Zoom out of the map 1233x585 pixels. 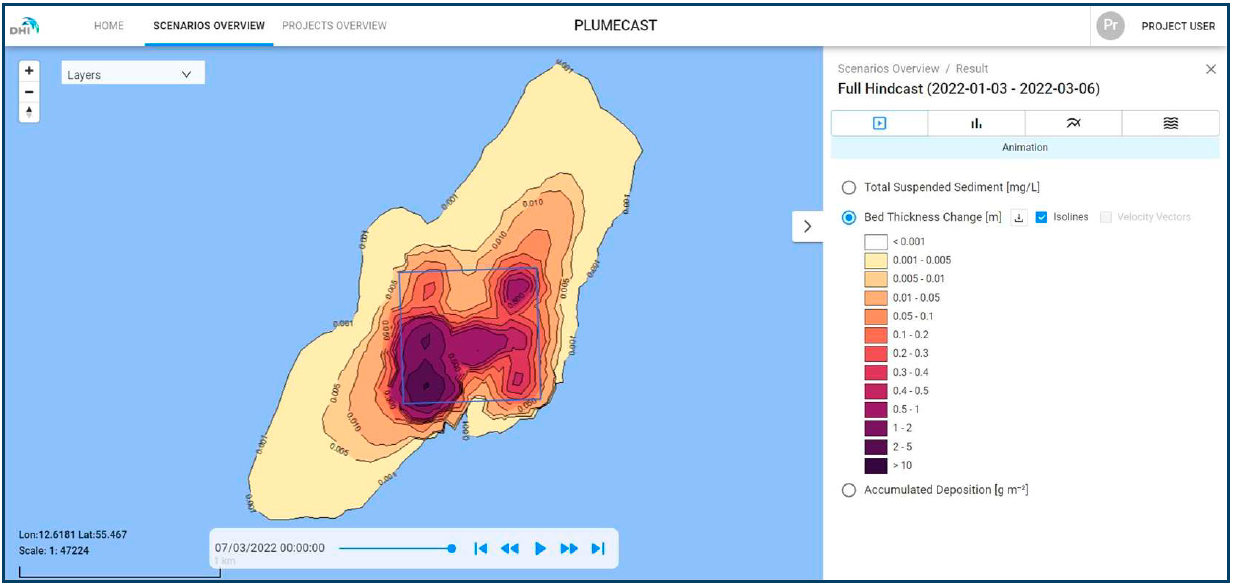pyautogui.click(x=29, y=91)
